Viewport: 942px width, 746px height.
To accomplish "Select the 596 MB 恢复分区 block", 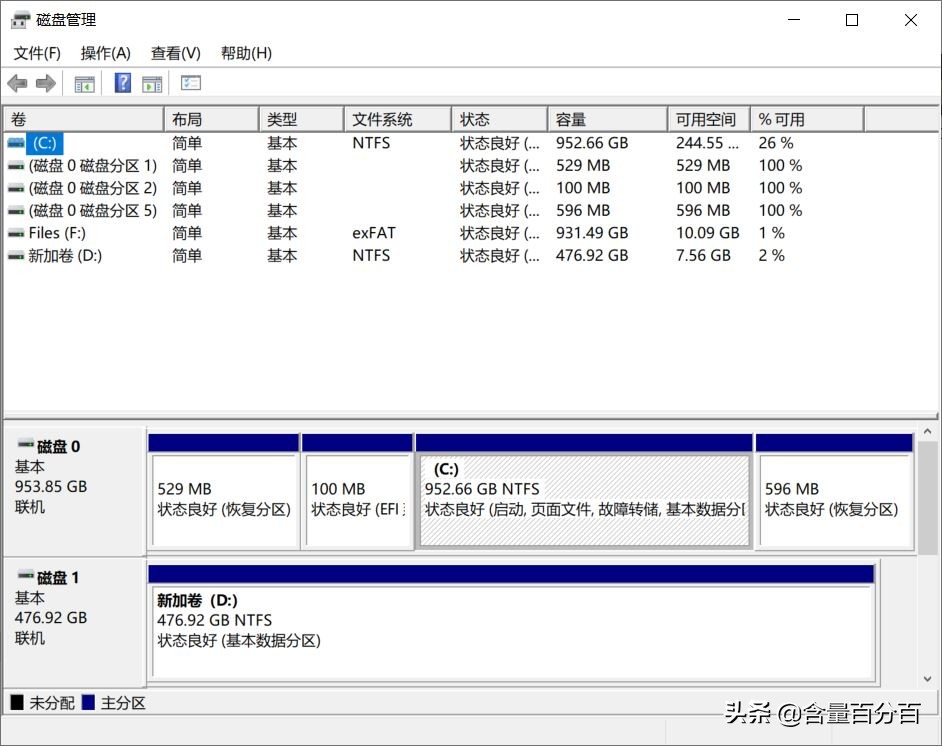I will pos(835,495).
